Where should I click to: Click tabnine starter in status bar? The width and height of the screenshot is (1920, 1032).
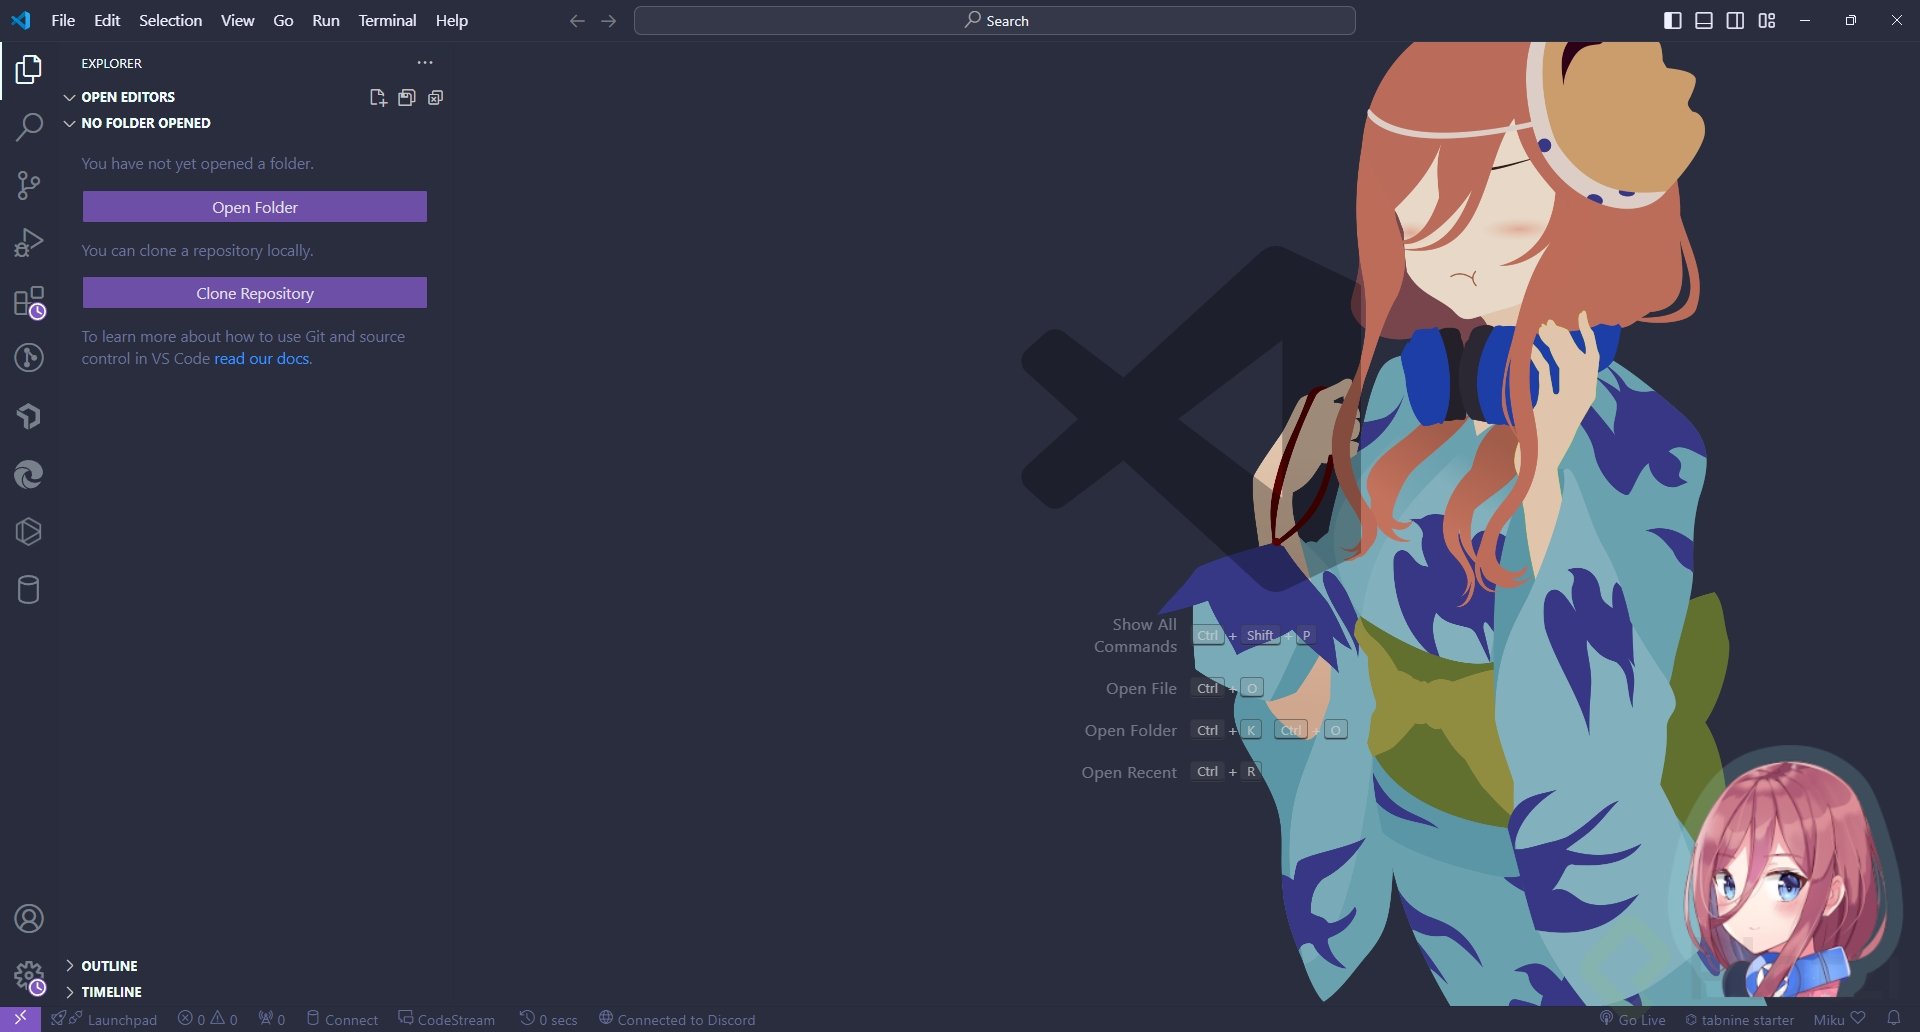1739,1019
